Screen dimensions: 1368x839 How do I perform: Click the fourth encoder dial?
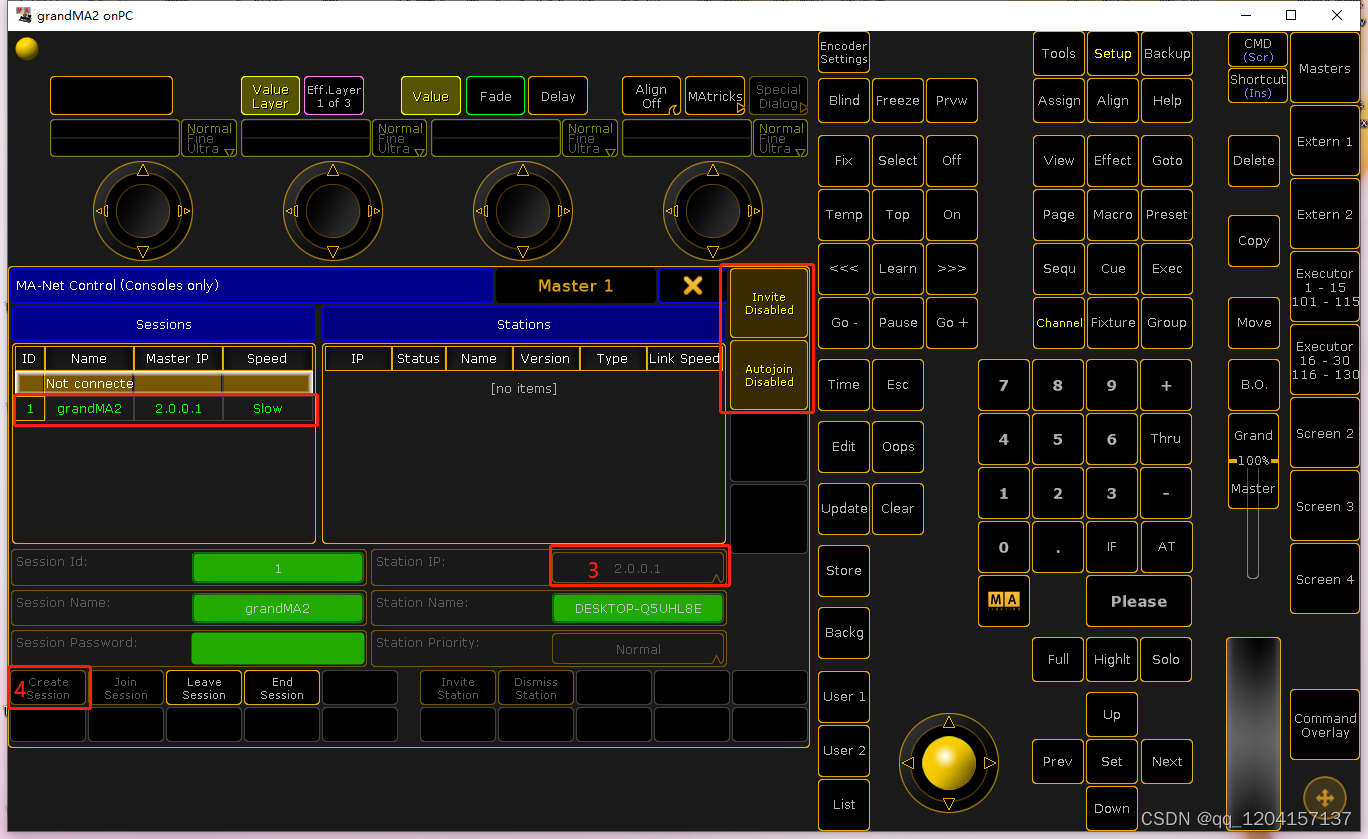pyautogui.click(x=713, y=211)
